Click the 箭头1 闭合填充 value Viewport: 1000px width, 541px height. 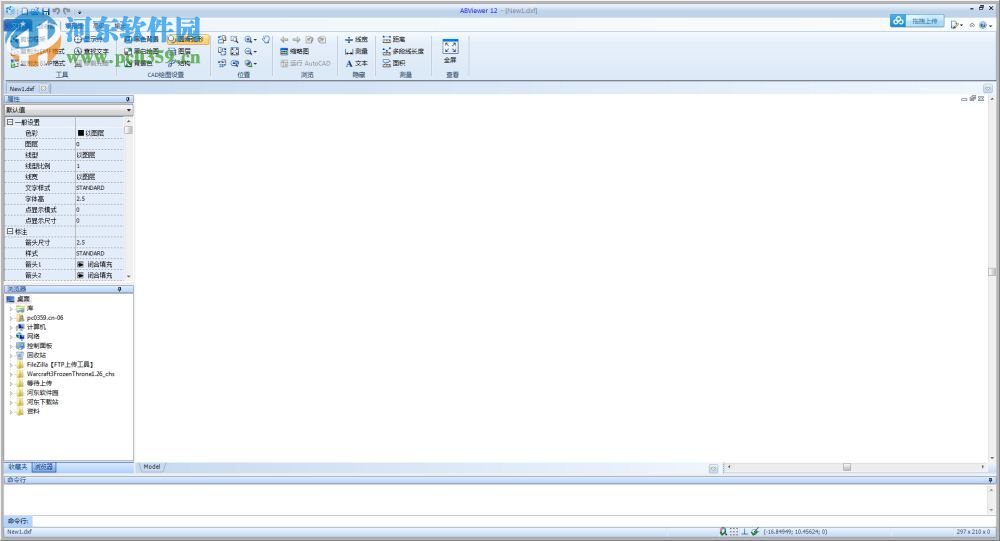click(x=99, y=264)
